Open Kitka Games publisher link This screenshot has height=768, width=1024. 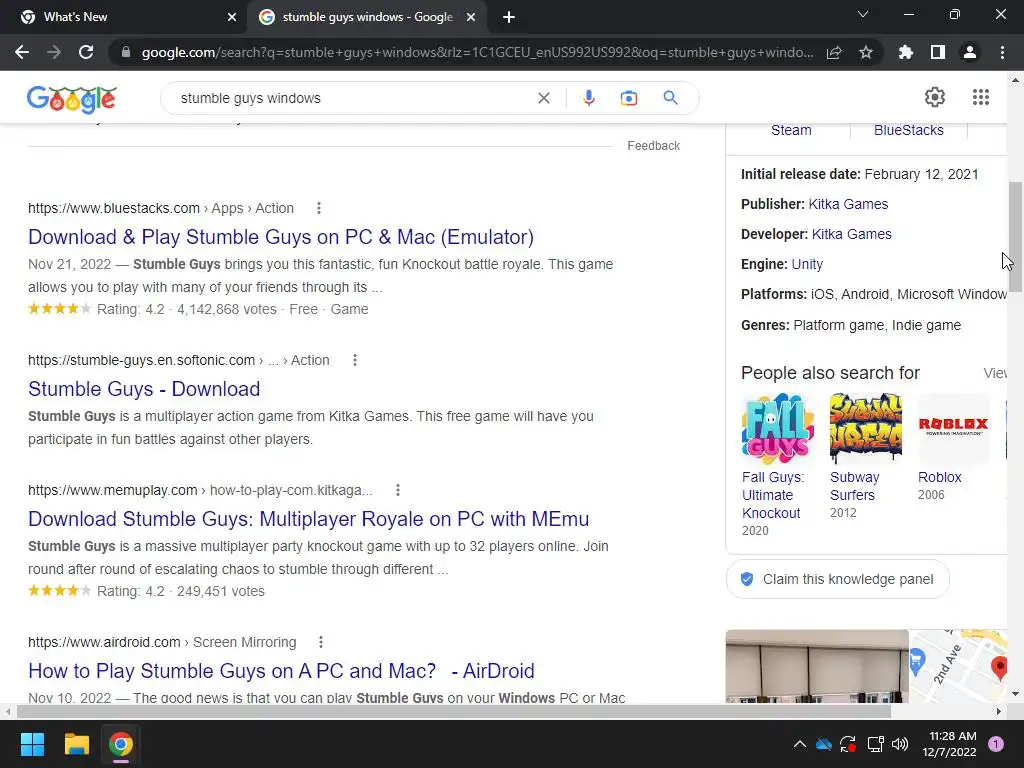848,204
